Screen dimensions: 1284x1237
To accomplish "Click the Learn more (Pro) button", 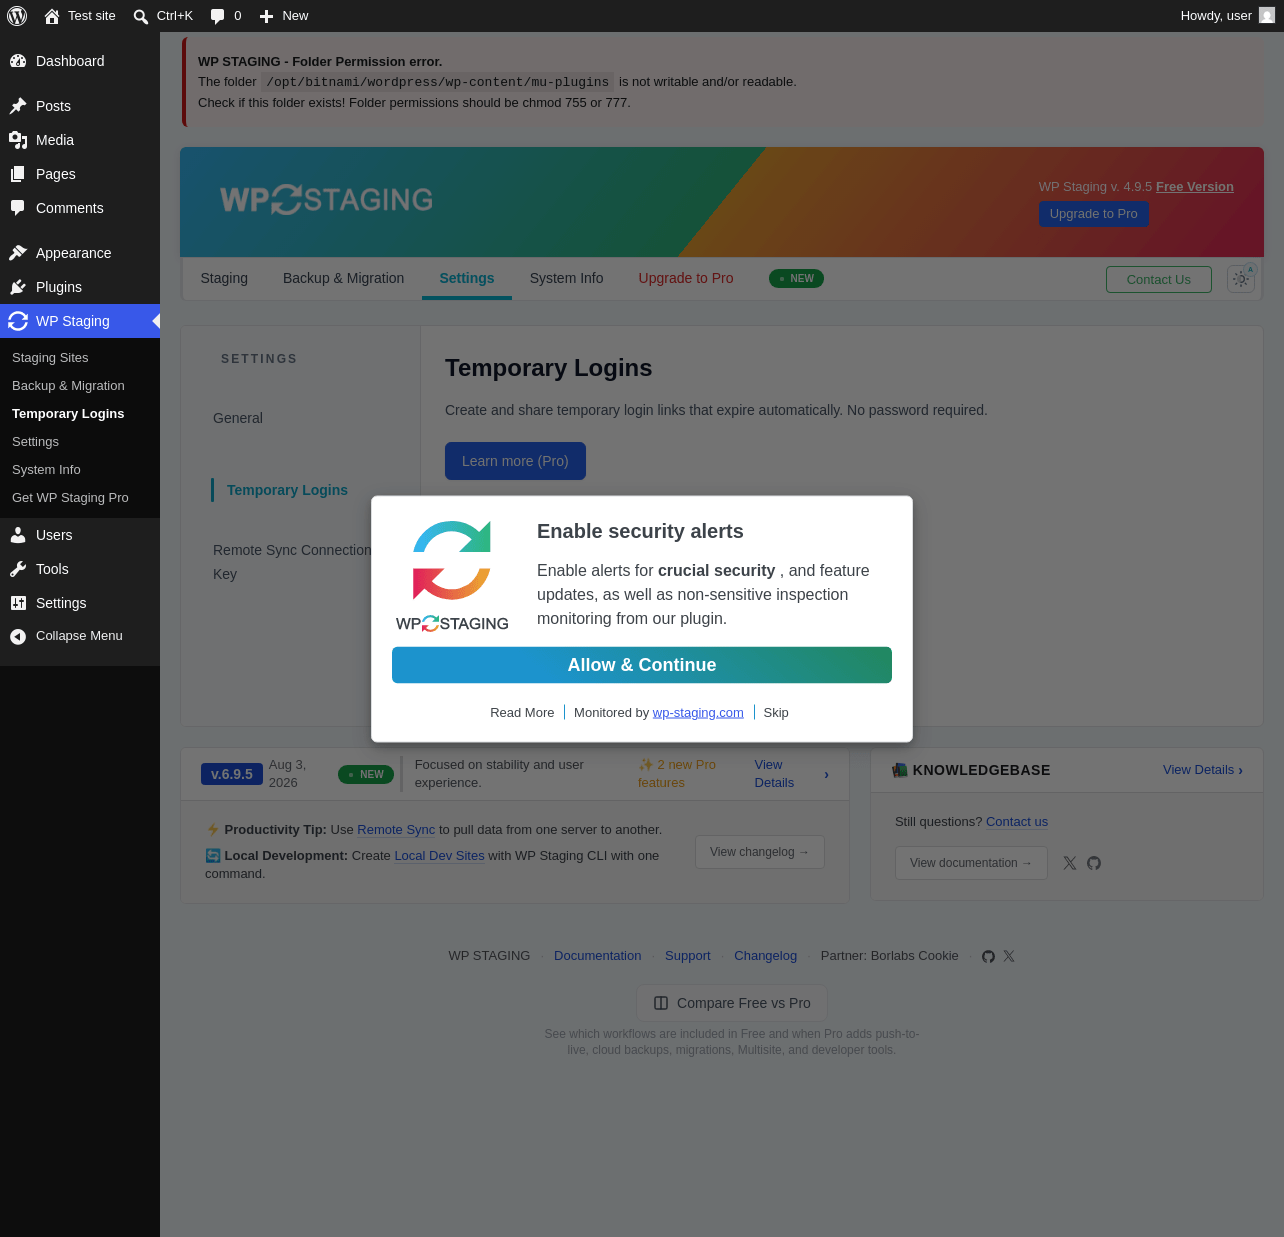I will pyautogui.click(x=515, y=461).
